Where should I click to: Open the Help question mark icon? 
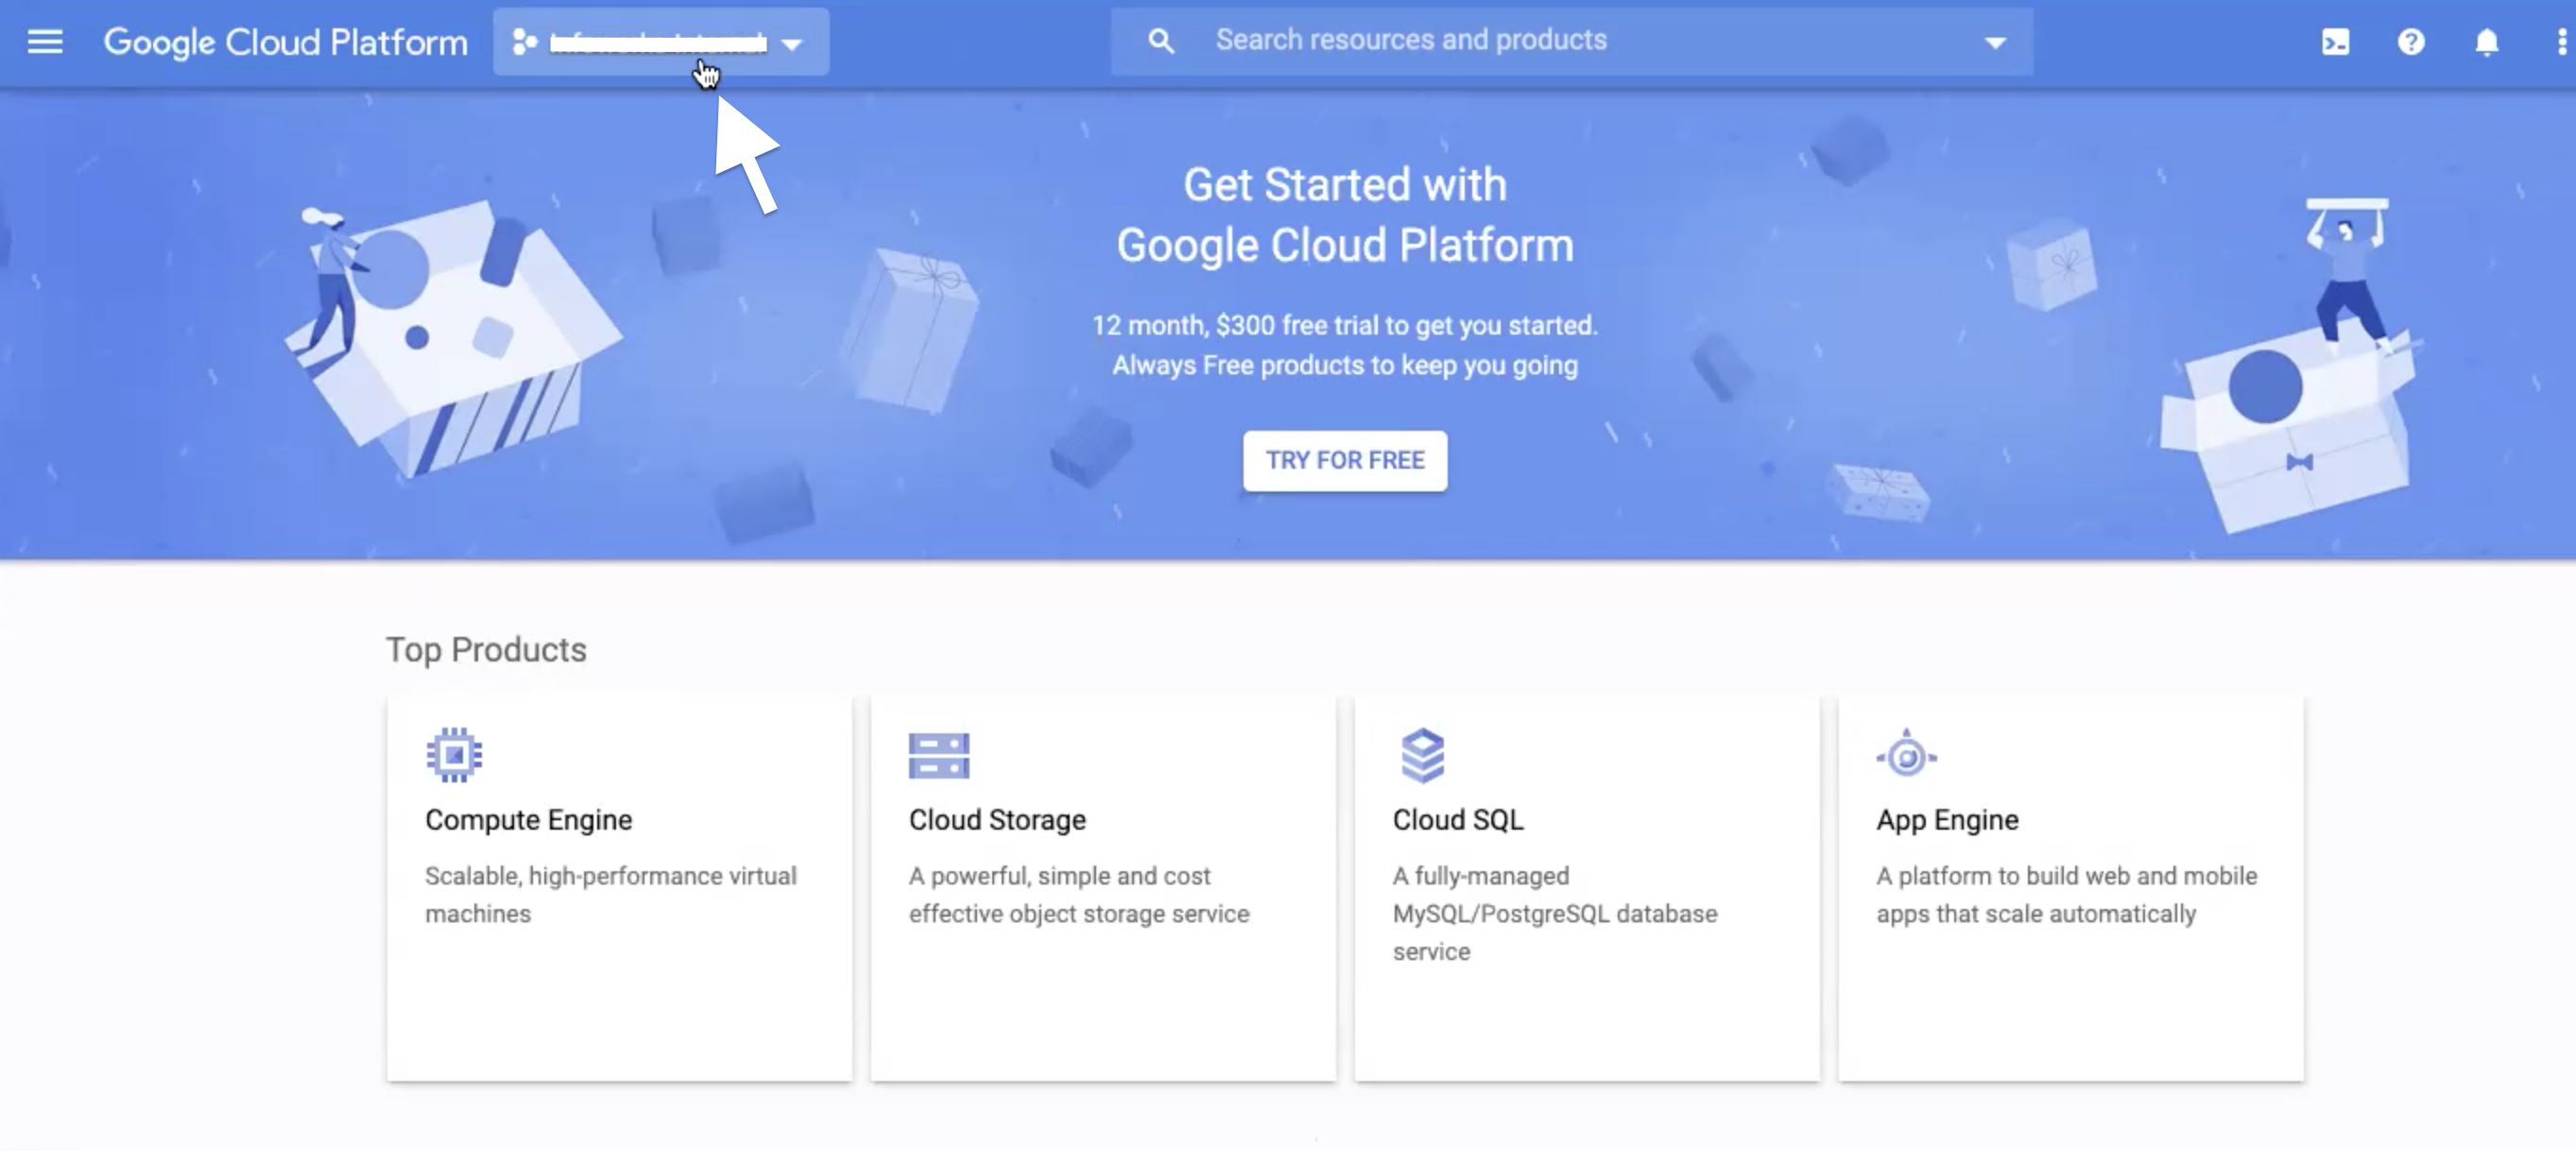[x=2411, y=42]
